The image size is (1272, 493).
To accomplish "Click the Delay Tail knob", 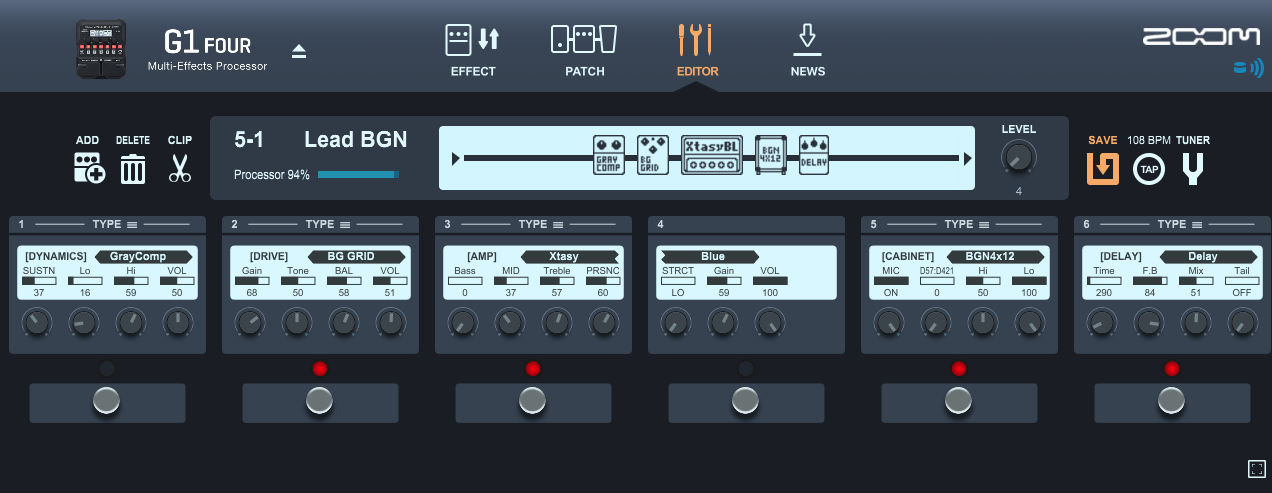I will (x=1242, y=322).
